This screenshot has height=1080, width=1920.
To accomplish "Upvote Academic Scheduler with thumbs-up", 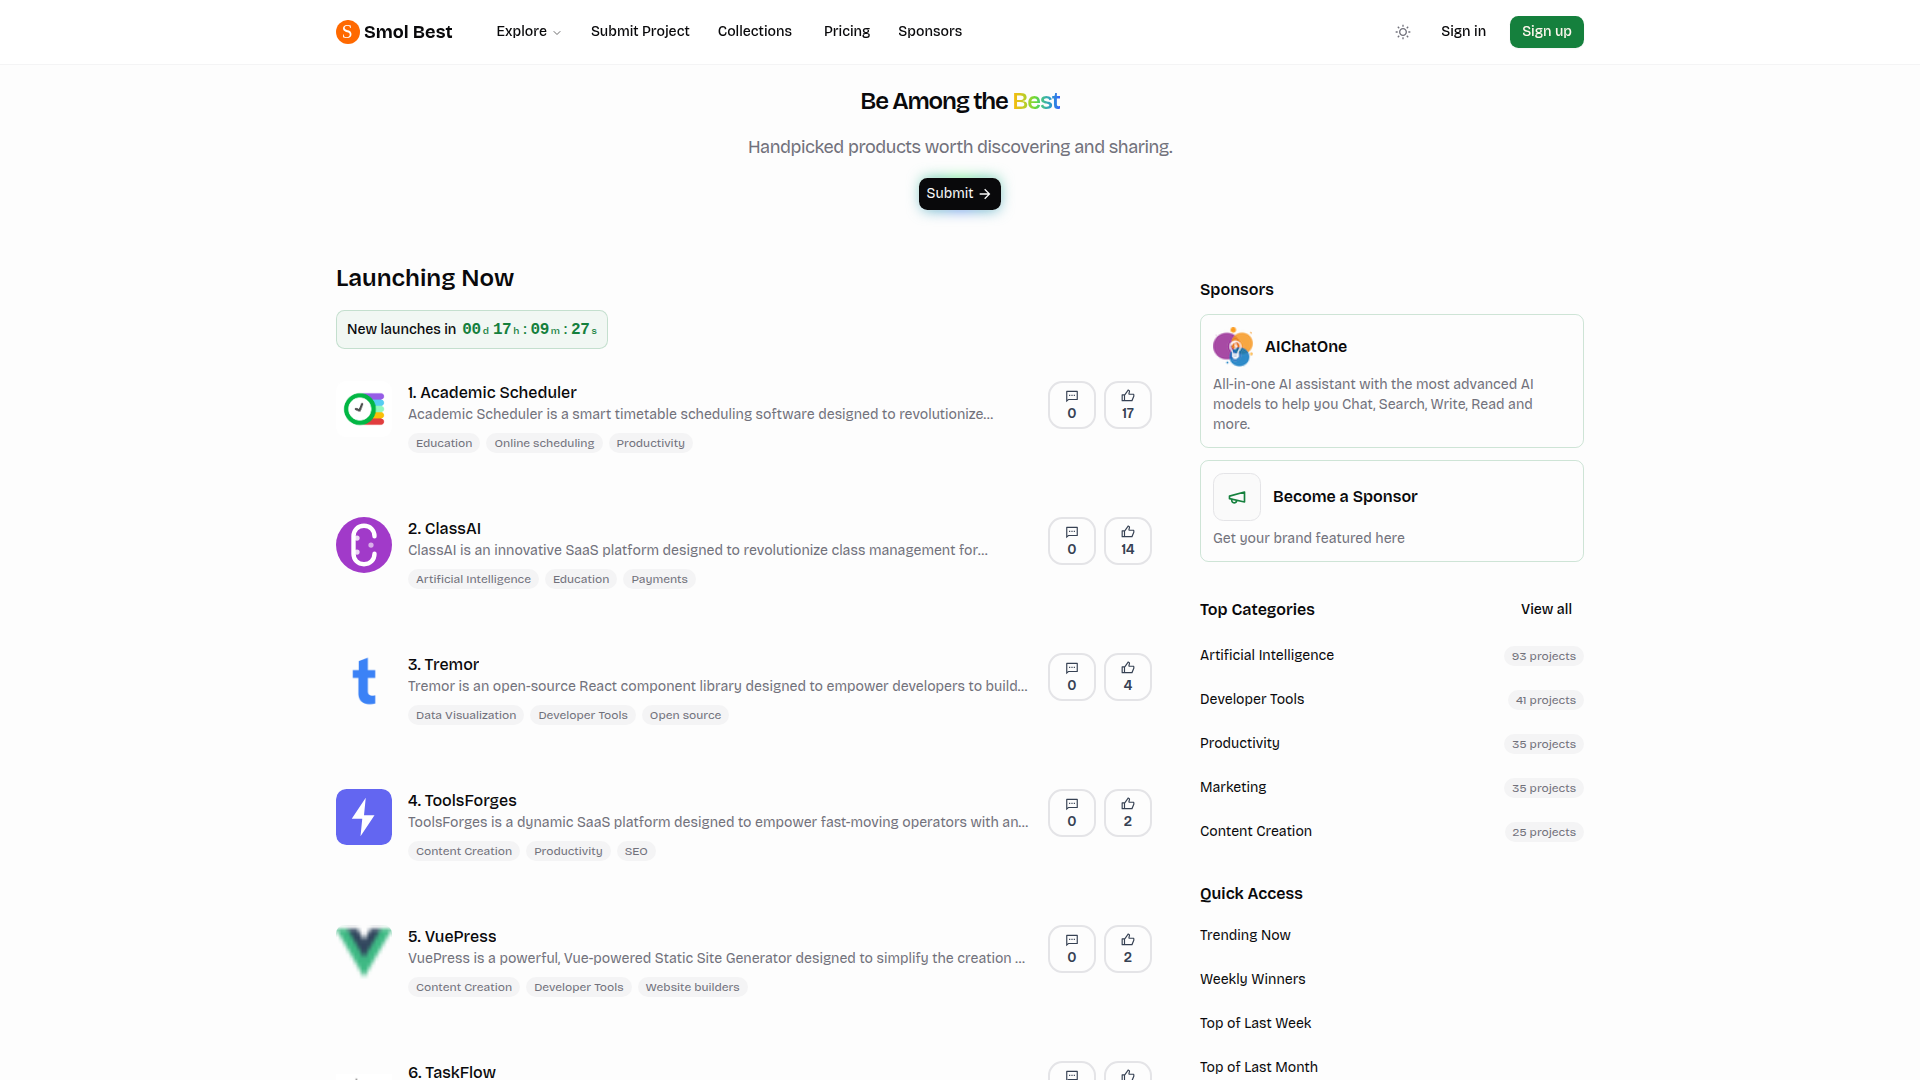I will (x=1128, y=405).
